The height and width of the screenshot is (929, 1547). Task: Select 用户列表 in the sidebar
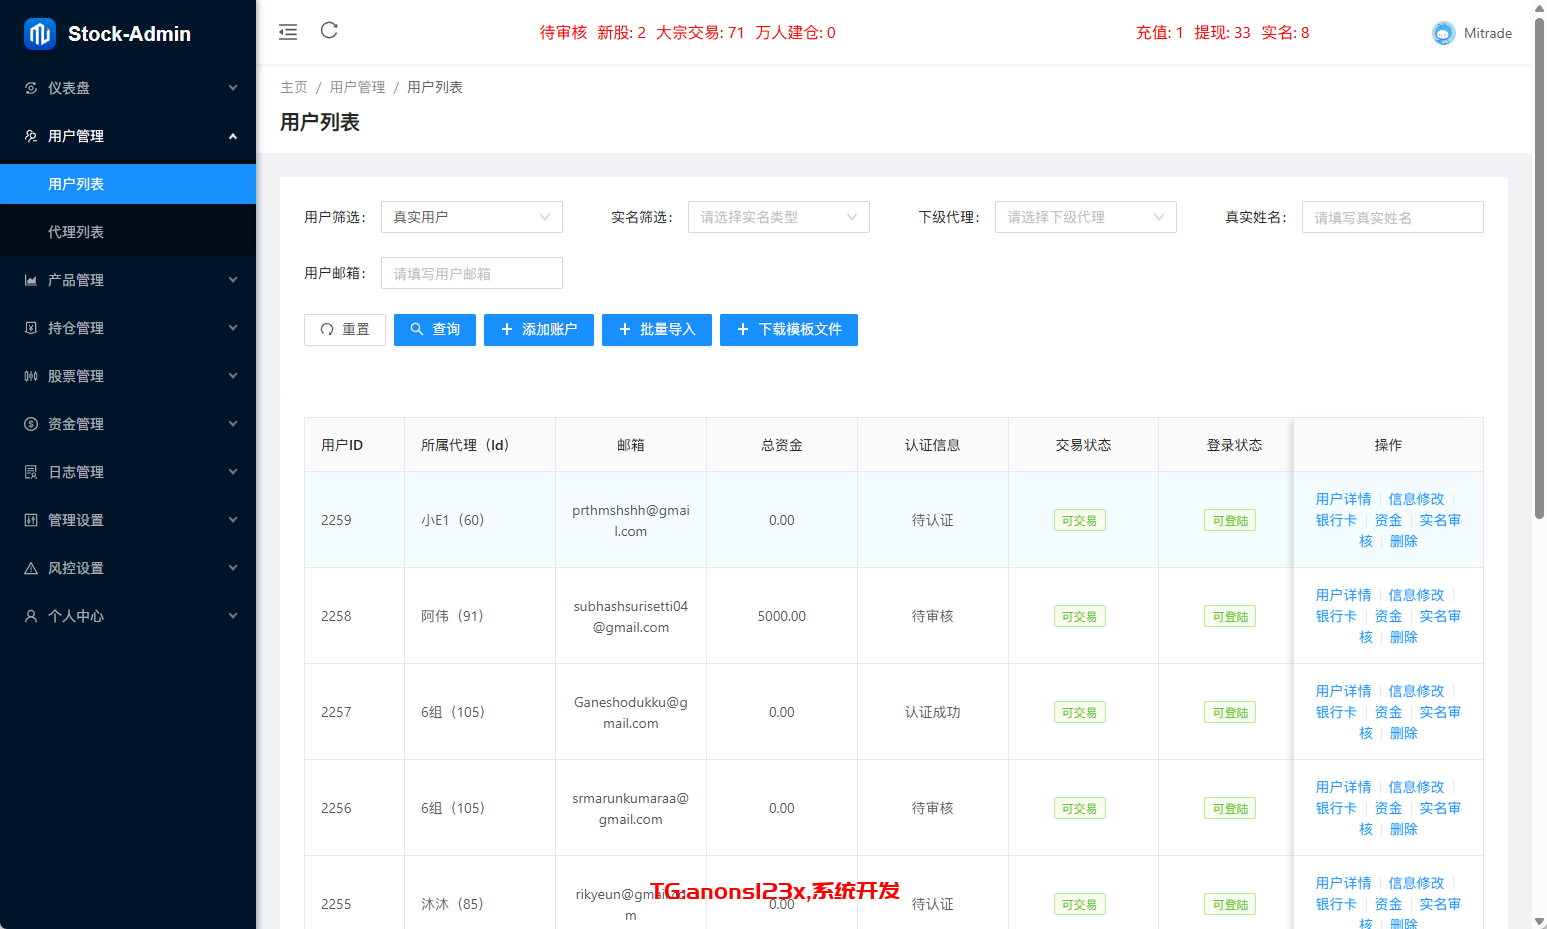[76, 184]
